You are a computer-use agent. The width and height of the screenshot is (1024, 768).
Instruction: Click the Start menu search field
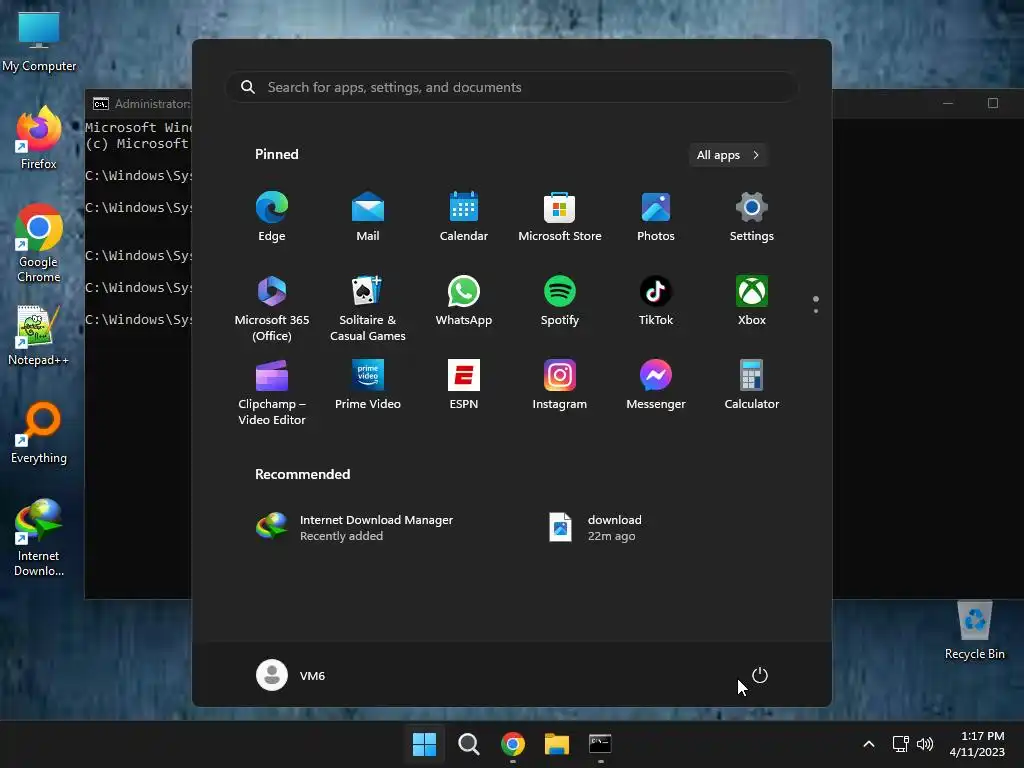[512, 87]
